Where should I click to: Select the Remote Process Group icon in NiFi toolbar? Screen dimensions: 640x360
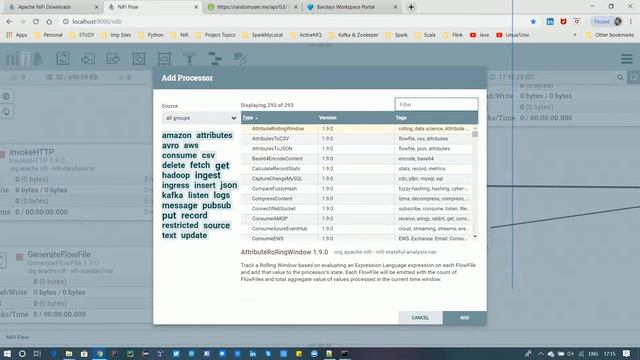click(164, 58)
